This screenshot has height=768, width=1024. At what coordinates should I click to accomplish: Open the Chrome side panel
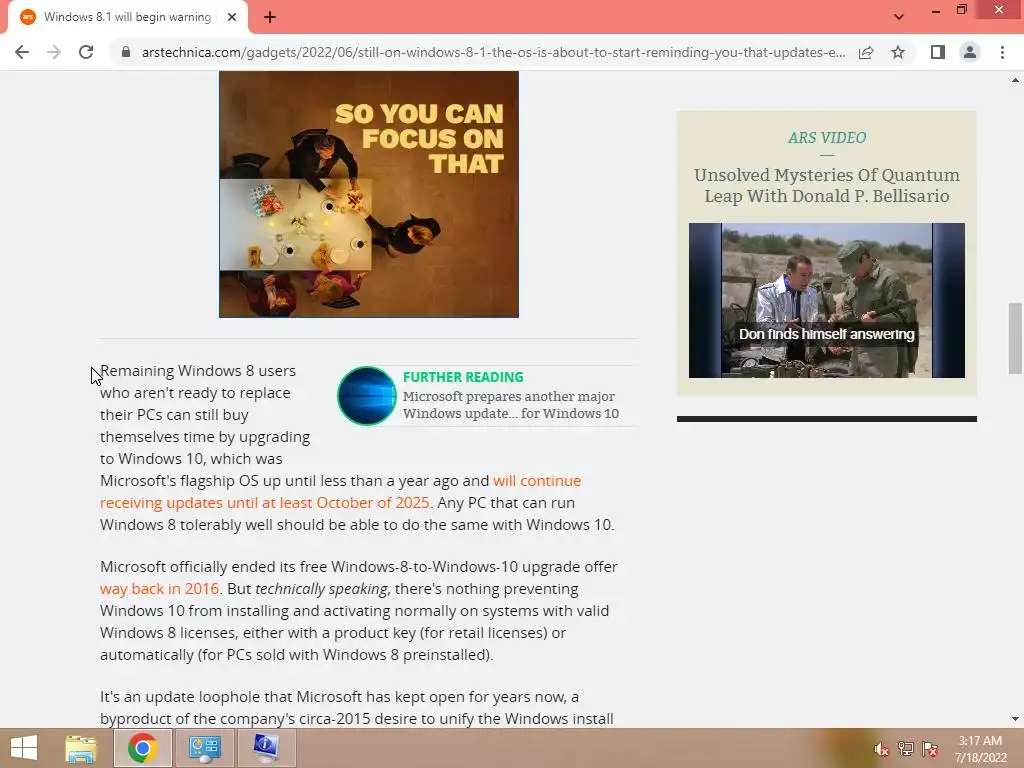(938, 52)
